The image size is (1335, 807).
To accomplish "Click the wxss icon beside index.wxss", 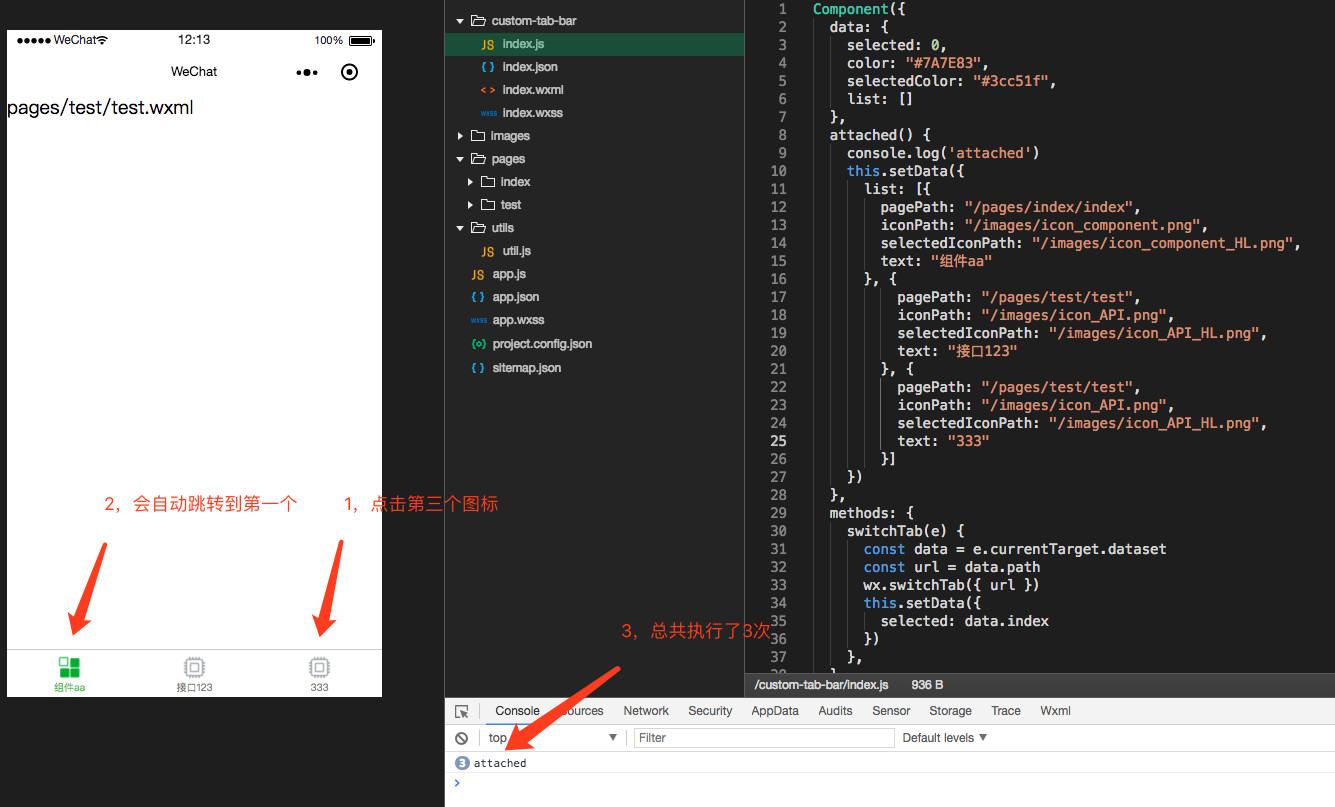I will point(488,113).
